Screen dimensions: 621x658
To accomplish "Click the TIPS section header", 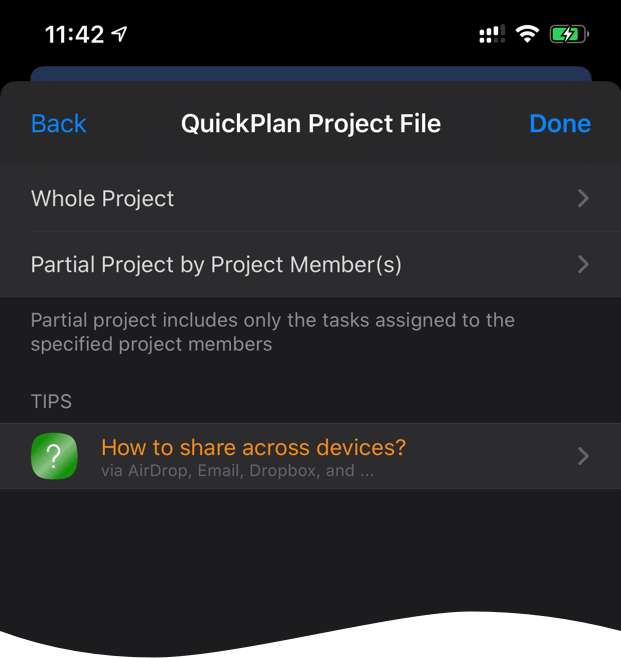I will 51,402.
